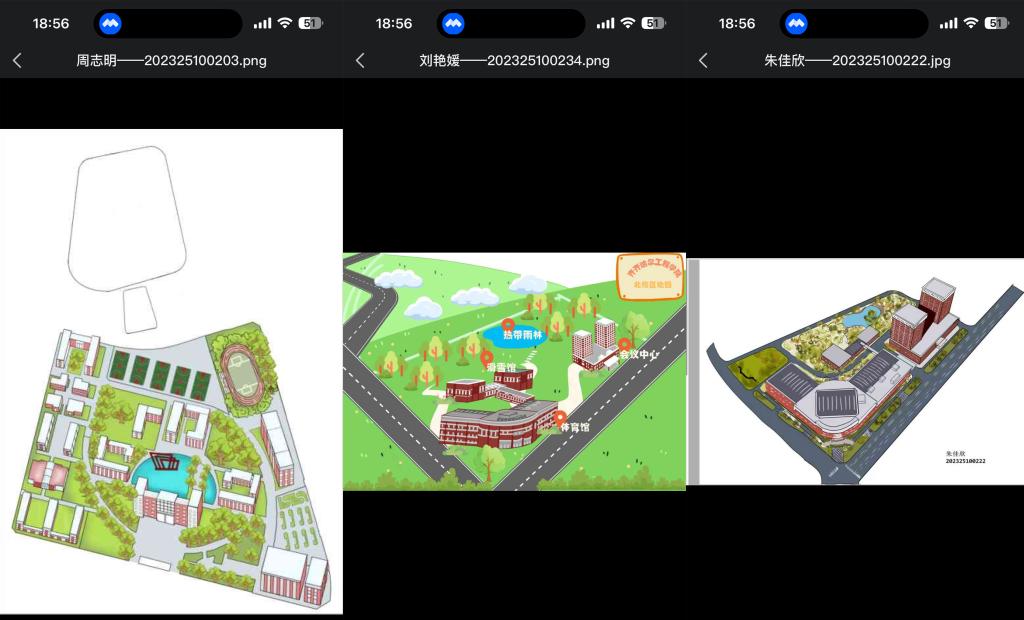The image size is (1024, 620).
Task: Tap Wi-Fi icon in leftmost status bar
Action: (284, 23)
